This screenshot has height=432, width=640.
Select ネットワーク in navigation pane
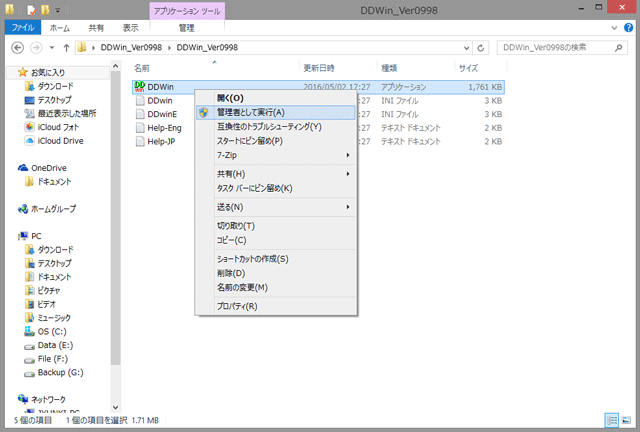[x=48, y=399]
